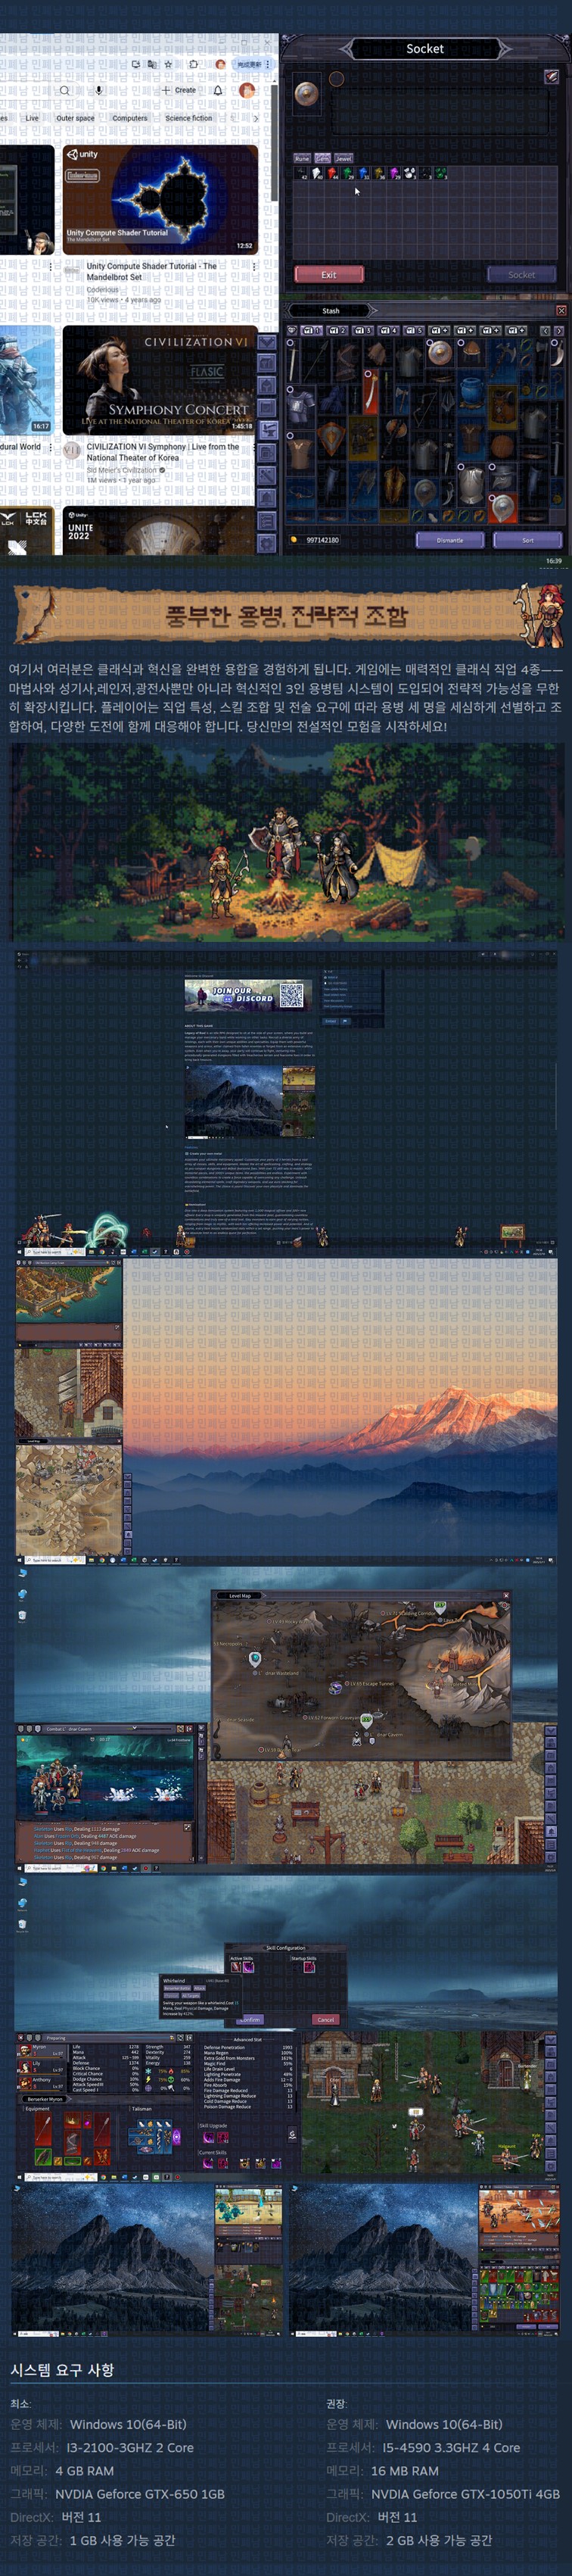This screenshot has width=572, height=2576.
Task: Select the red gem in socket inventory
Action: pos(332,173)
